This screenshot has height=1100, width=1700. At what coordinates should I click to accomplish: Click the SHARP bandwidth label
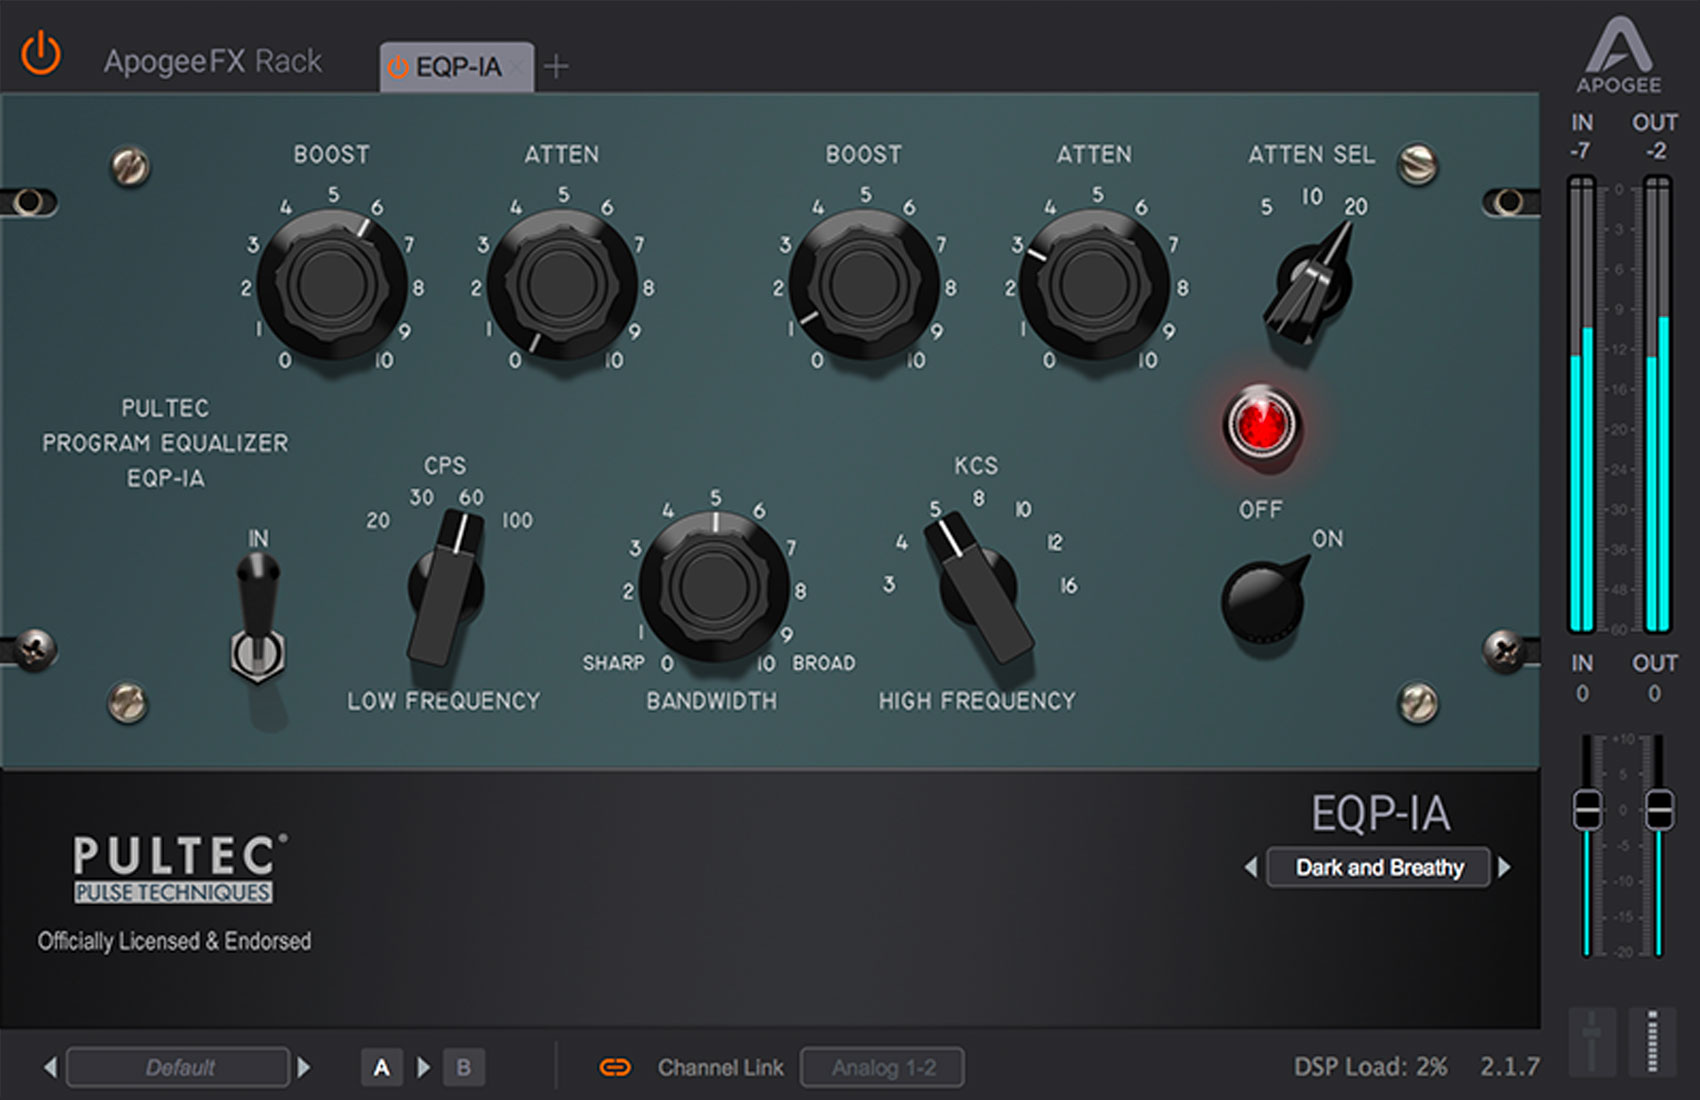point(613,663)
